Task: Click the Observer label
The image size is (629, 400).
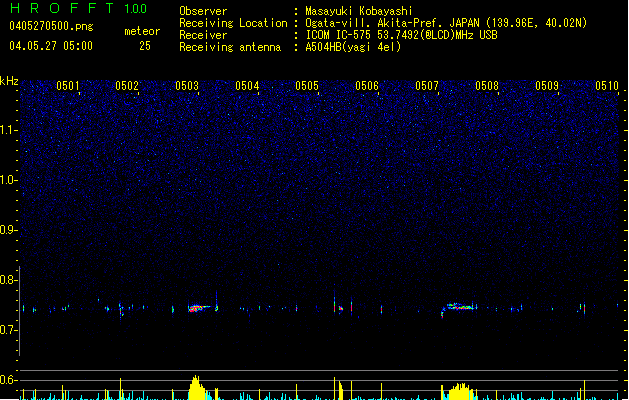Action: [x=203, y=11]
